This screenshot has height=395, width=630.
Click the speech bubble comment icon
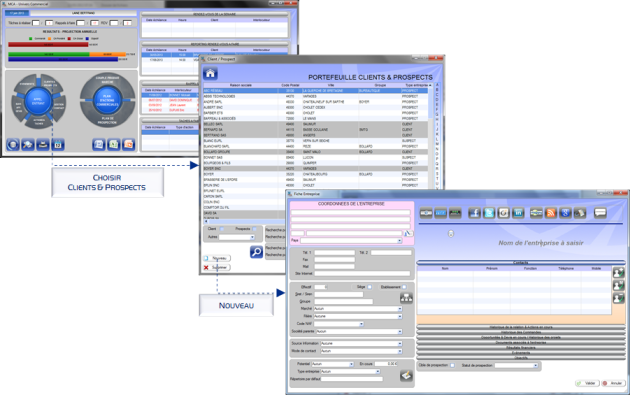(600, 213)
